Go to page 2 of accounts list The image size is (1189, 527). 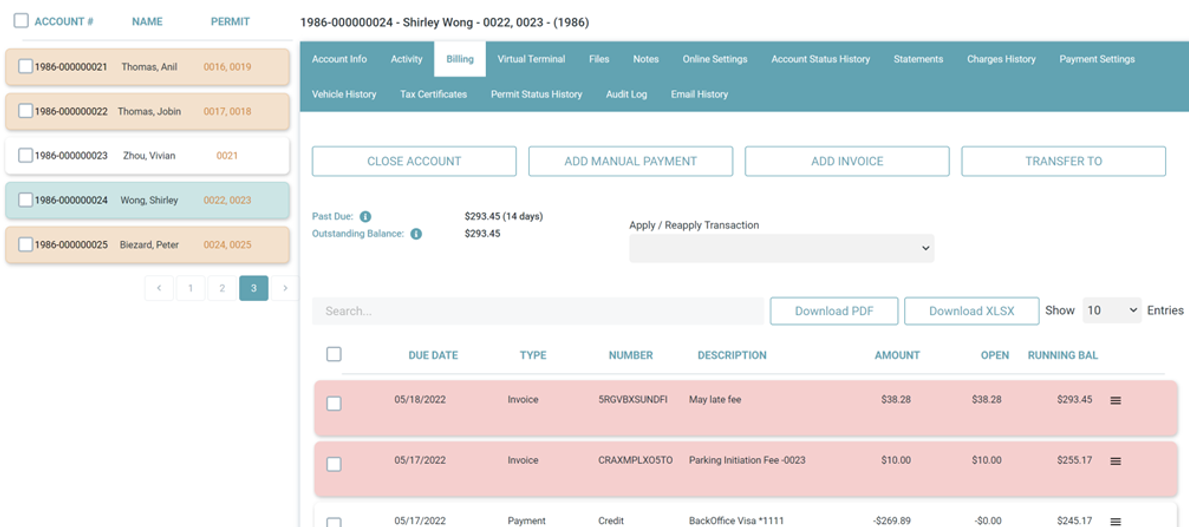(x=222, y=288)
